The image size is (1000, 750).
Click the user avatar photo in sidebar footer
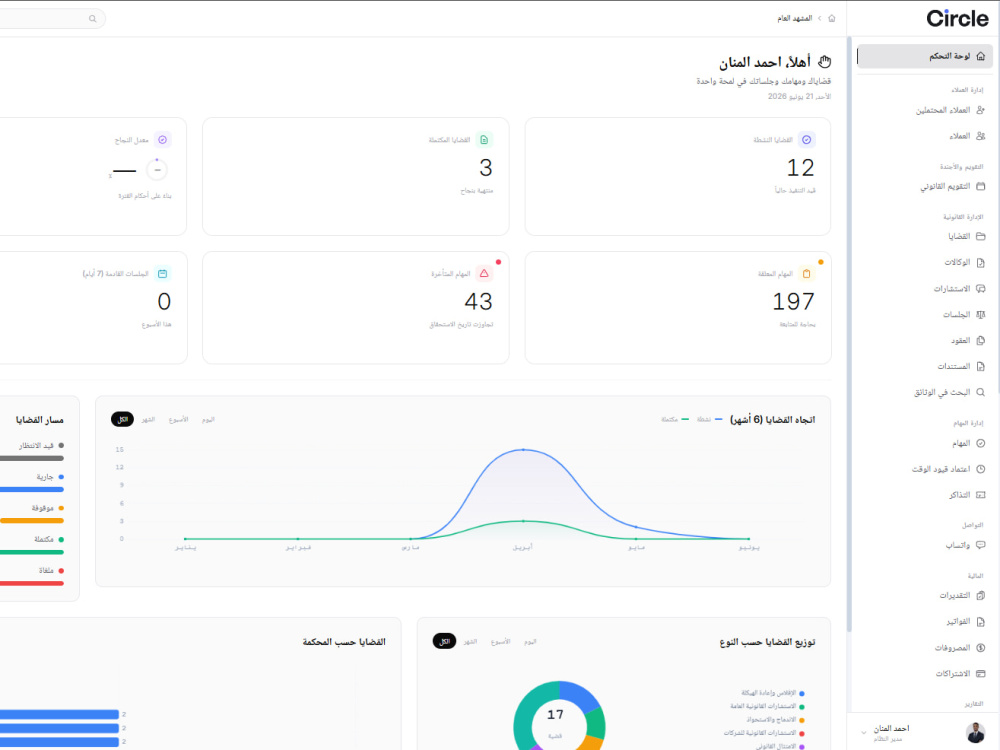(x=975, y=733)
